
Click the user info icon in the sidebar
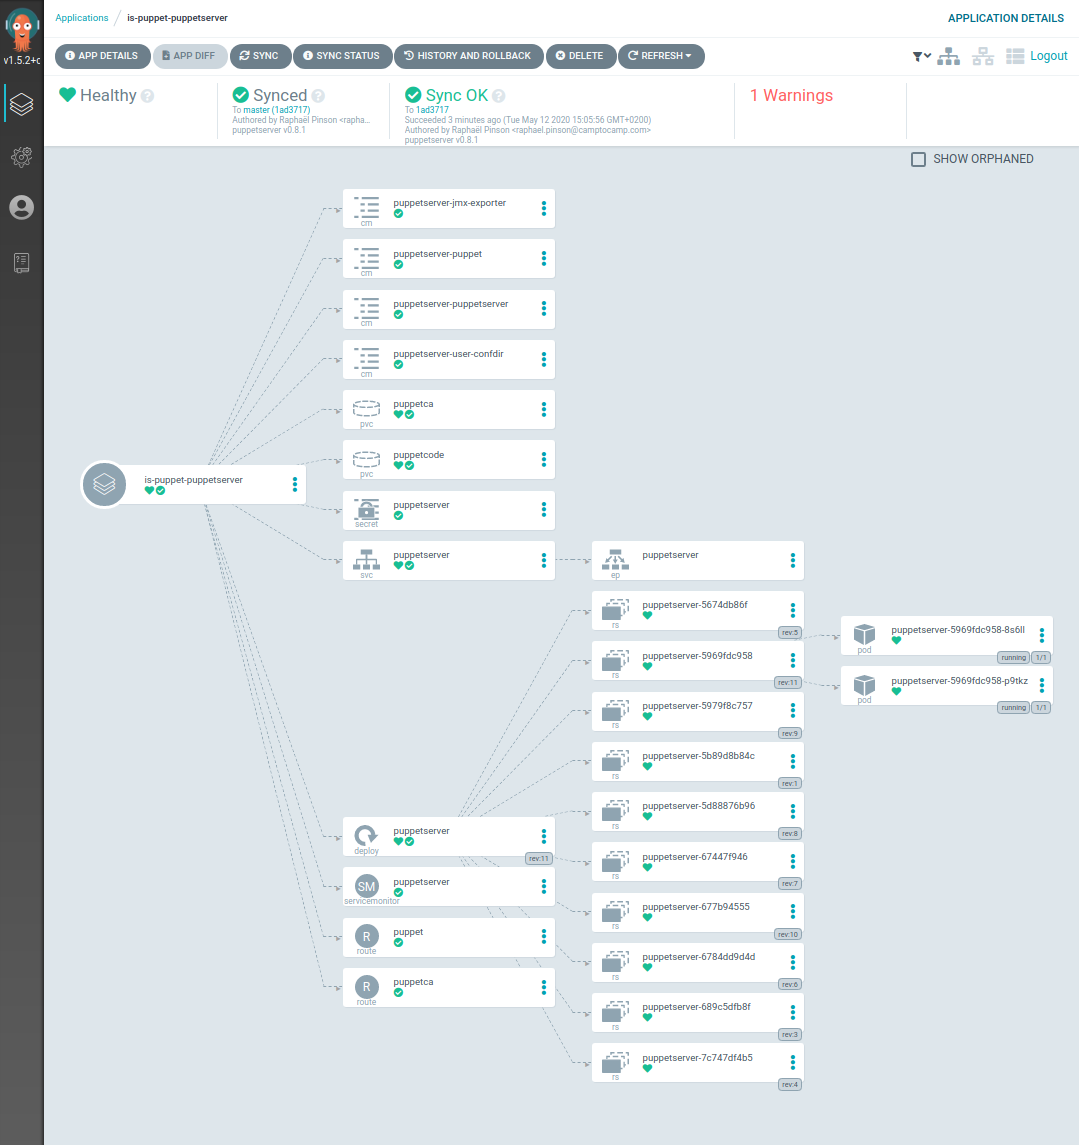click(21, 208)
